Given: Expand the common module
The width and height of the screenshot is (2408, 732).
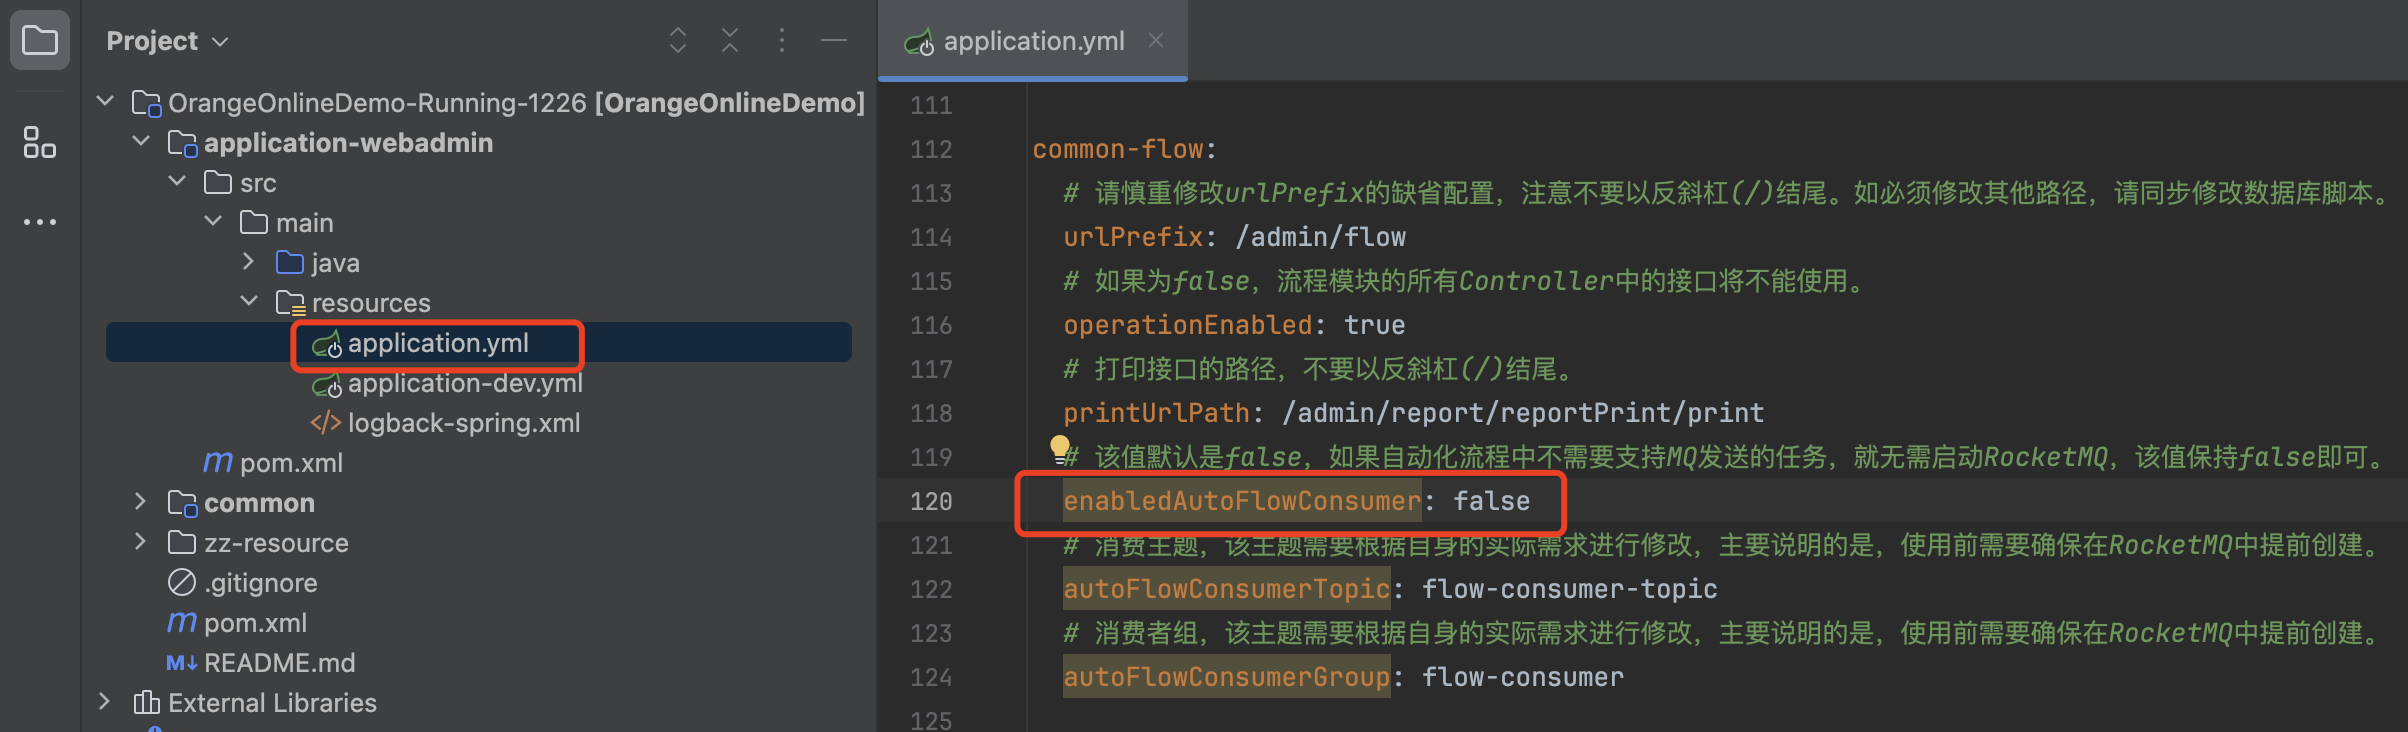Looking at the screenshot, I should [141, 502].
